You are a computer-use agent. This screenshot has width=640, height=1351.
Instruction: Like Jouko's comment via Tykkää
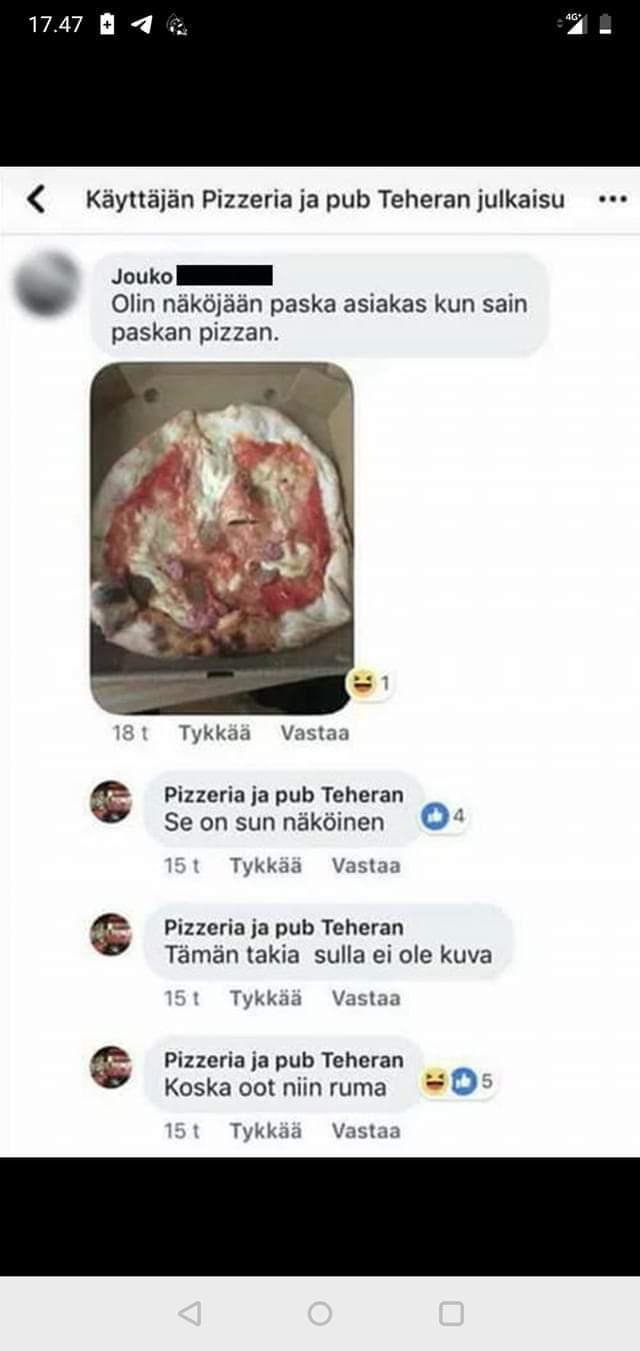click(x=215, y=733)
